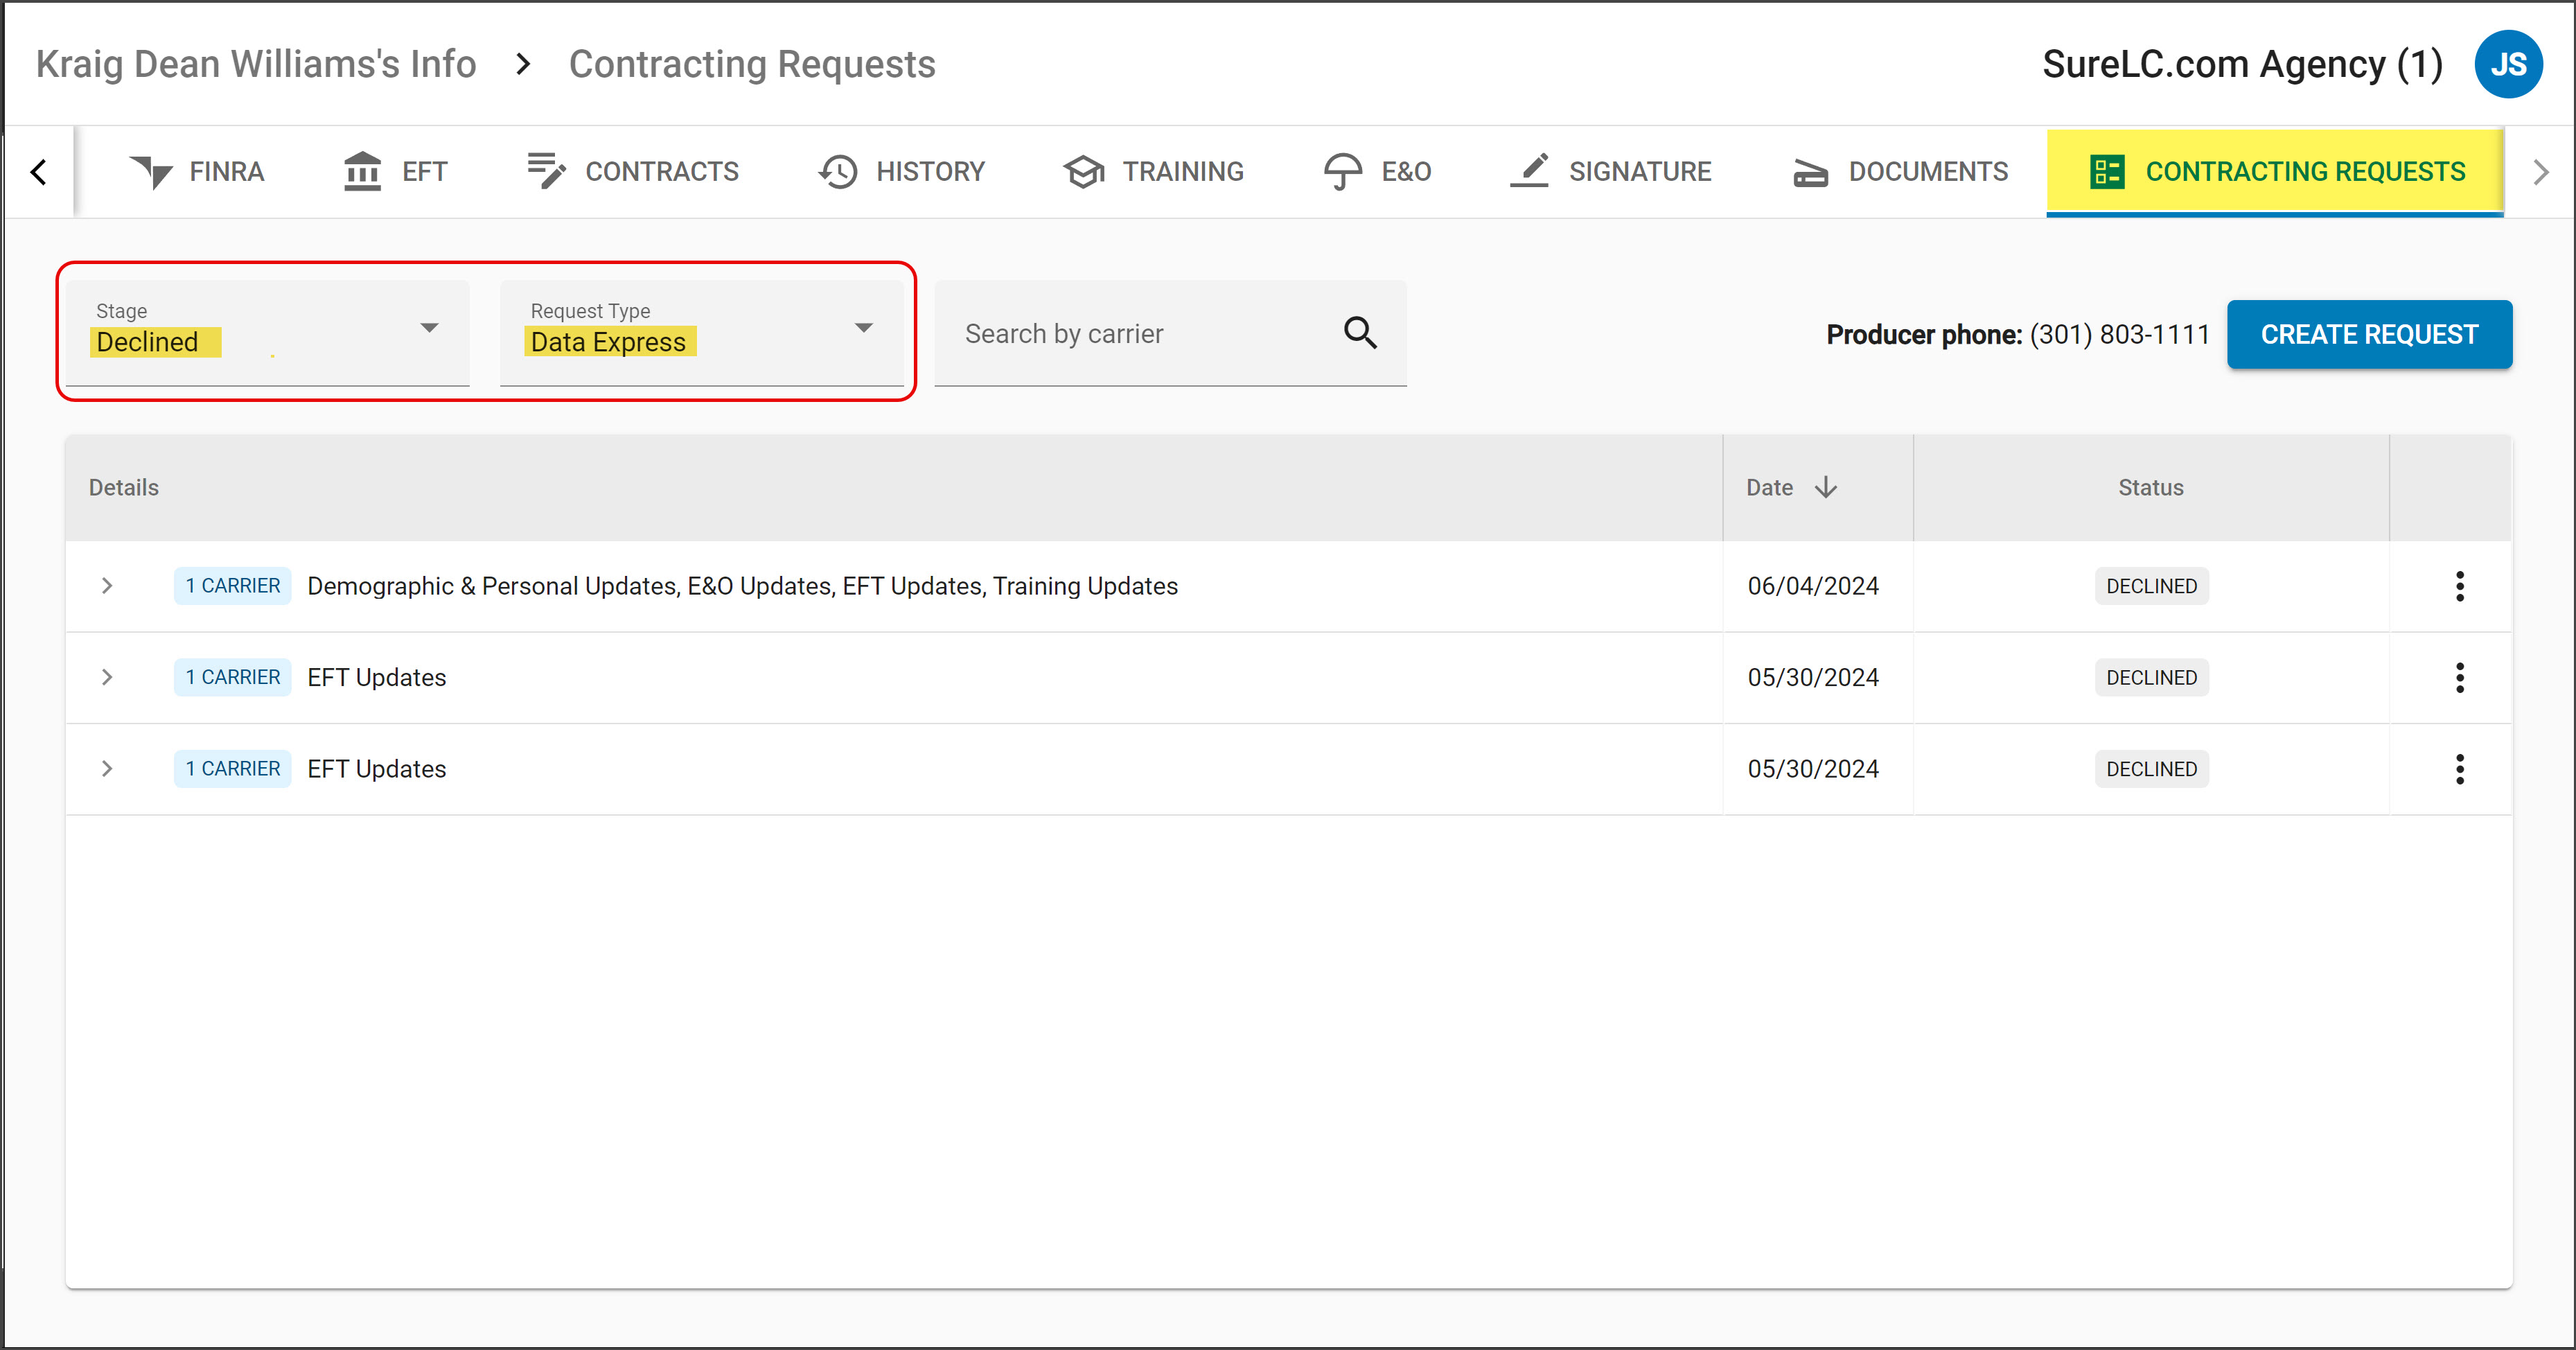2576x1350 pixels.
Task: Open the three-dot menu on first row
Action: [x=2460, y=586]
